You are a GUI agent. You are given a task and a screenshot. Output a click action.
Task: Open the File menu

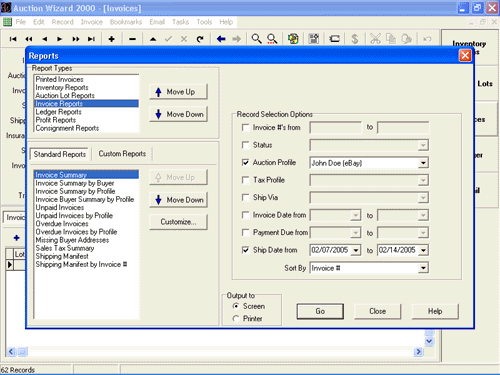(21, 22)
